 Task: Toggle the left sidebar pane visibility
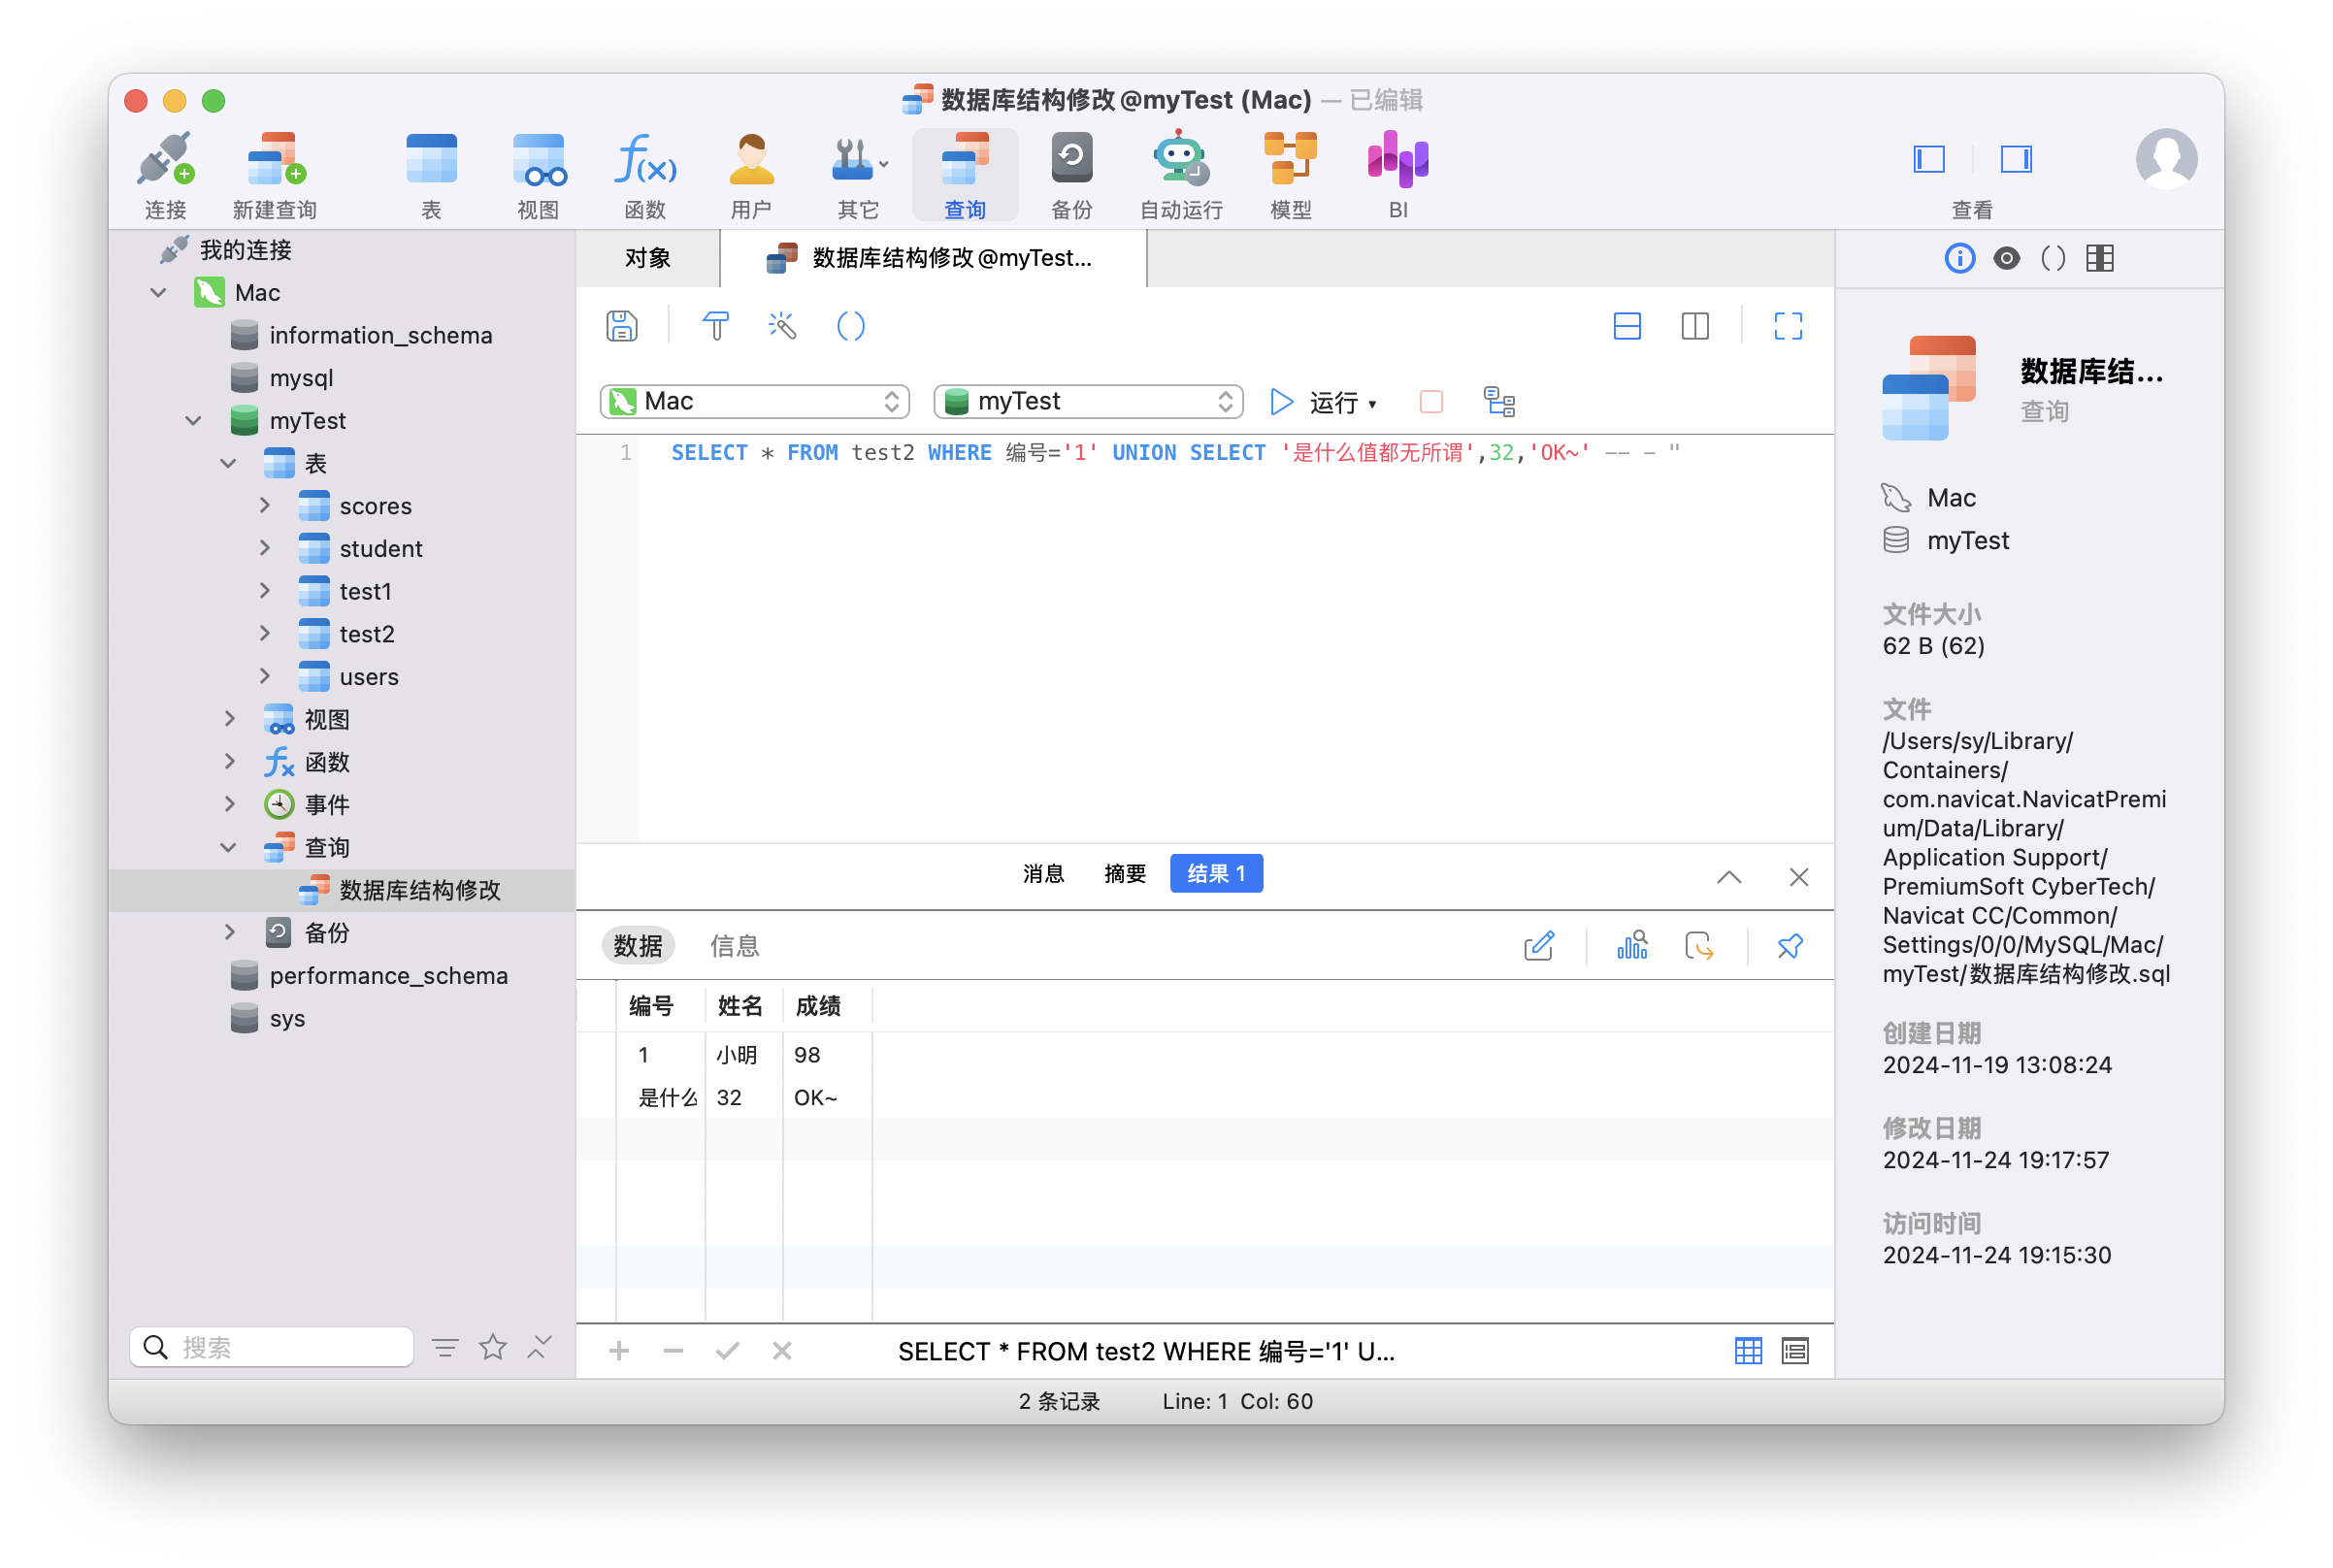pyautogui.click(x=1928, y=159)
